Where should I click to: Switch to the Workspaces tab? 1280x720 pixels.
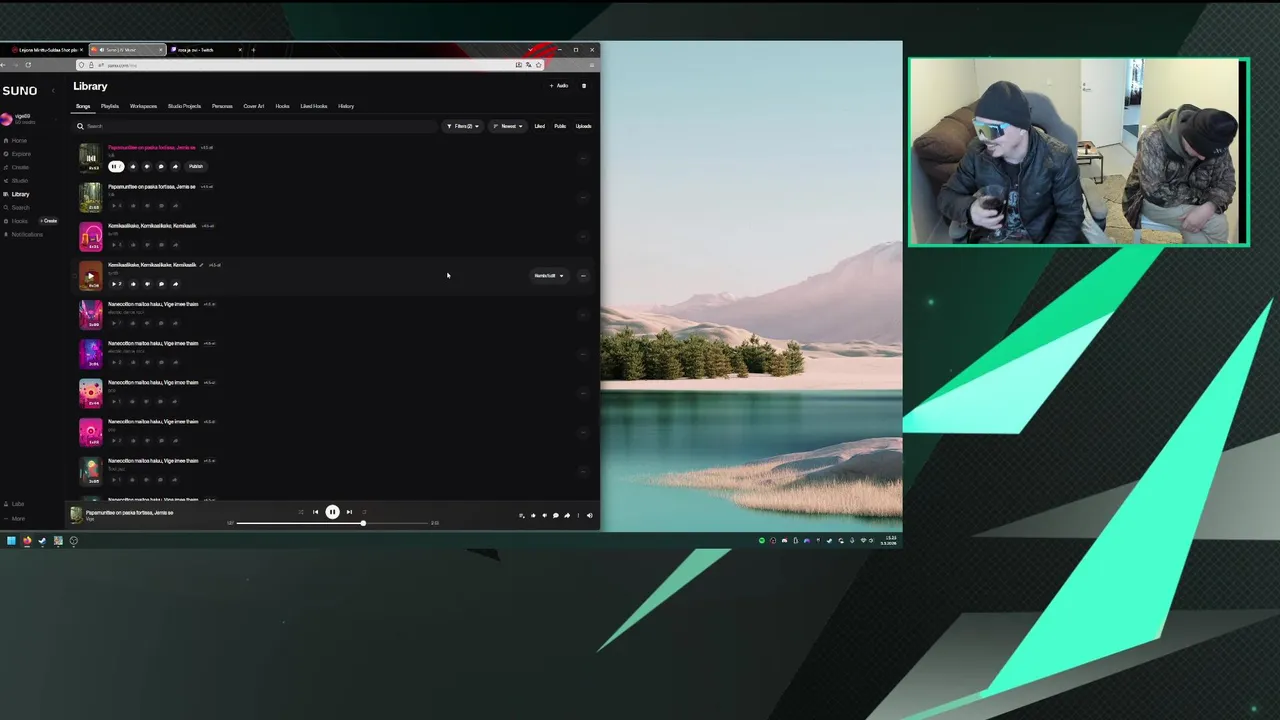[143, 106]
